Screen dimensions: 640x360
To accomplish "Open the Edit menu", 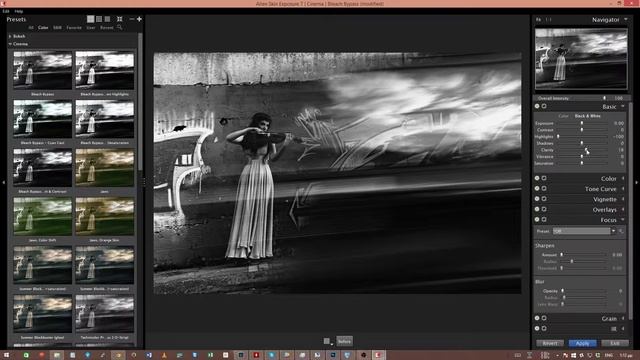I will tap(6, 11).
